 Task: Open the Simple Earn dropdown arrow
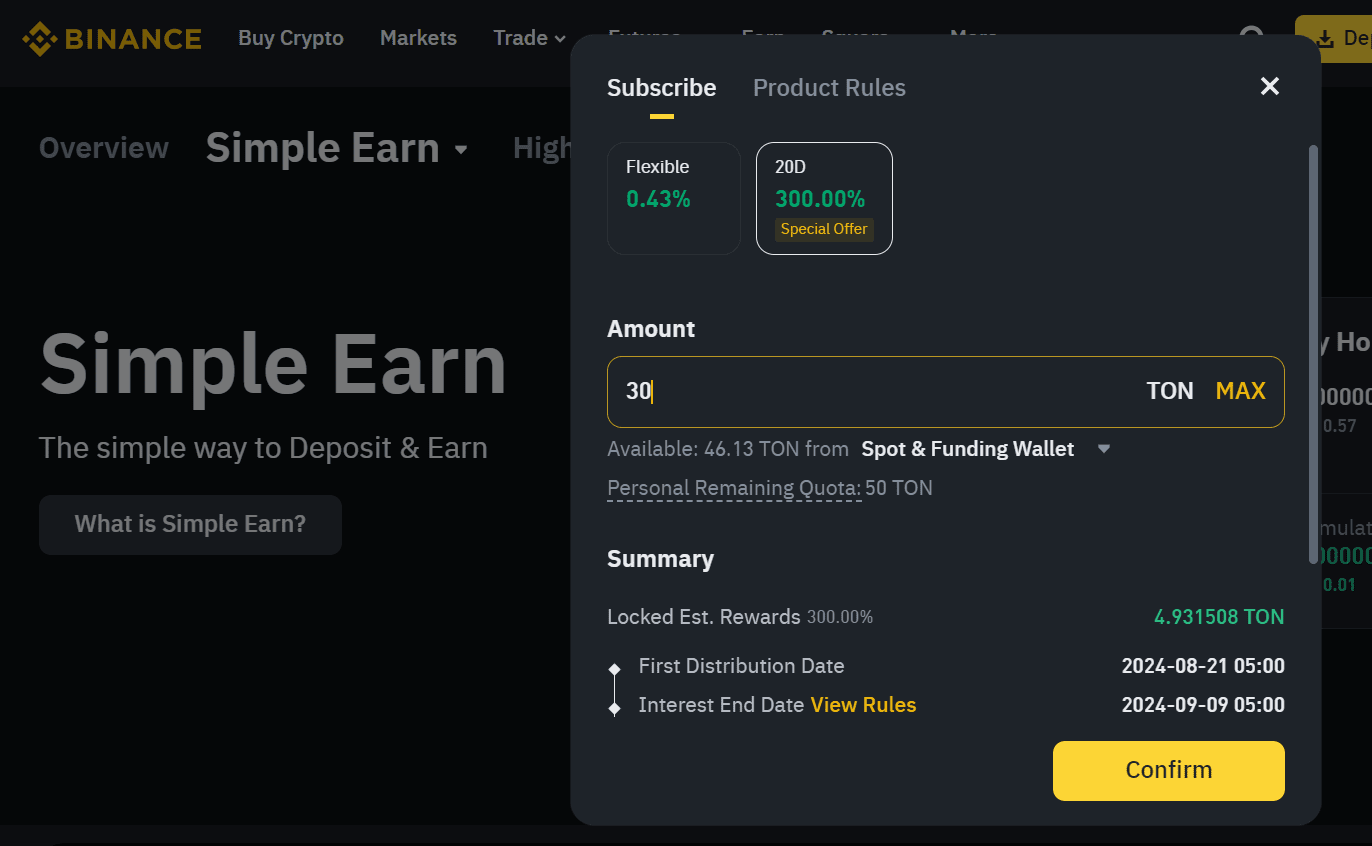[x=461, y=150]
